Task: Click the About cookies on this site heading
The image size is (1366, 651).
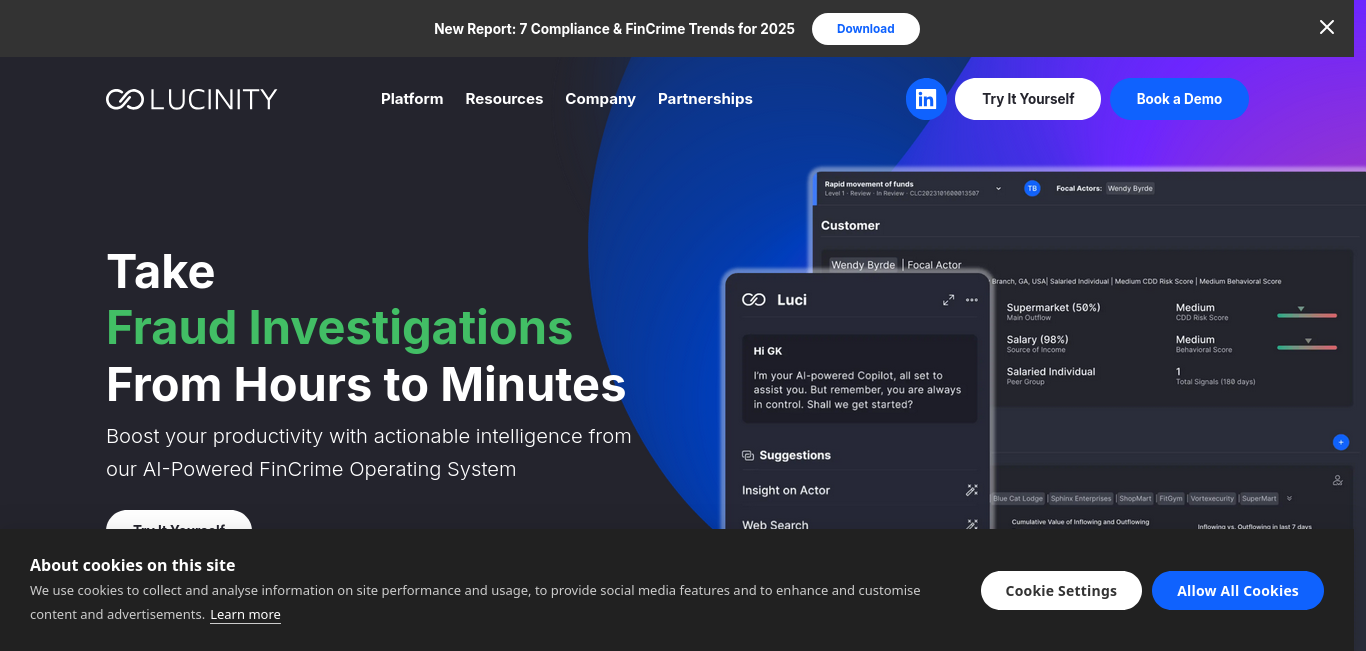Action: (x=132, y=565)
